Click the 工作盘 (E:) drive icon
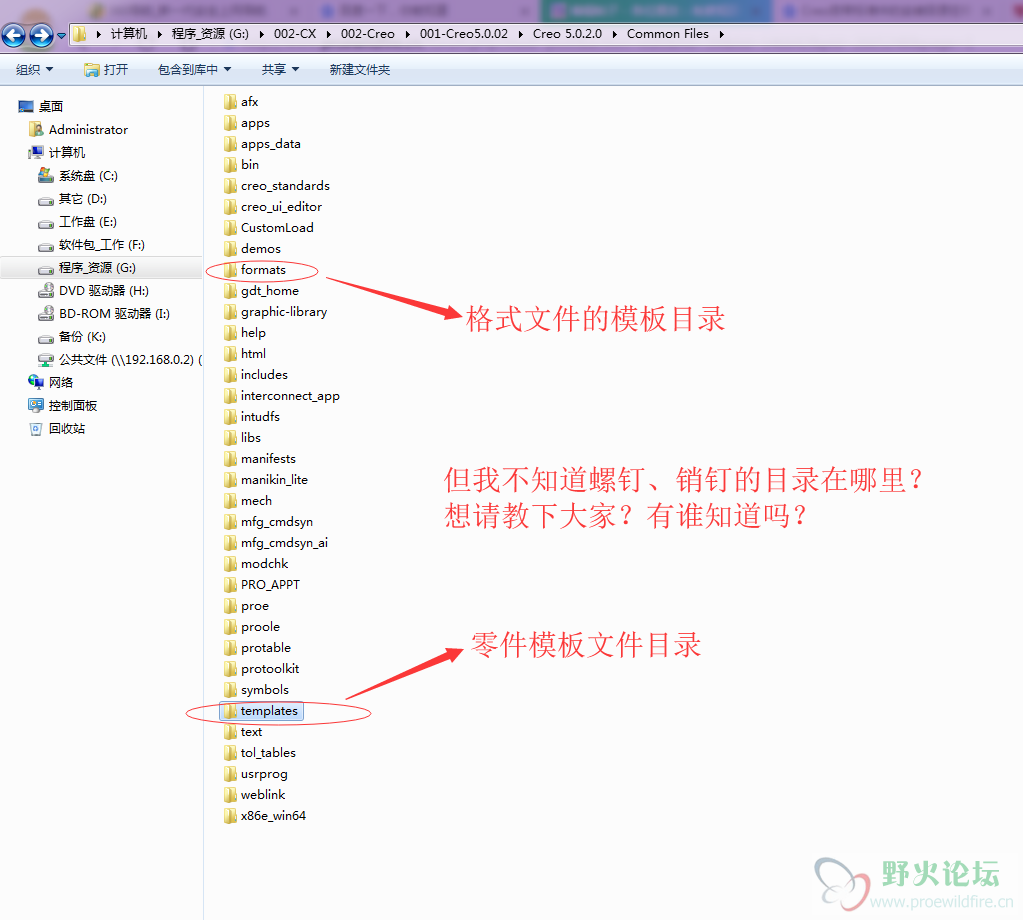1023x920 pixels. pos(46,224)
